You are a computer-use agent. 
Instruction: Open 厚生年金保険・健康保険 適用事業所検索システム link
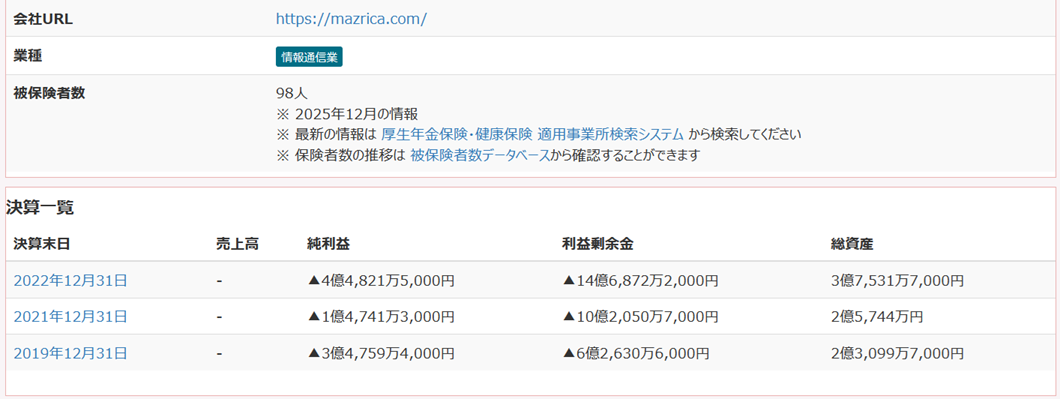coord(533,134)
